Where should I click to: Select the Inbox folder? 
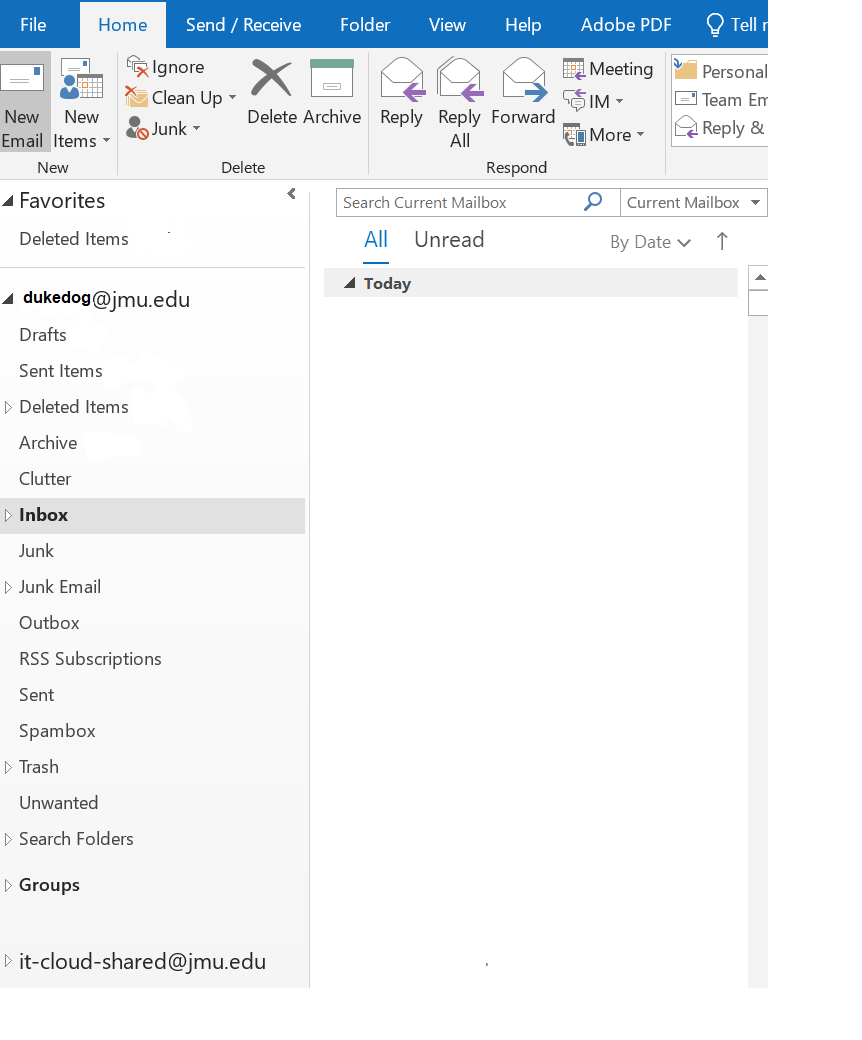point(153,515)
